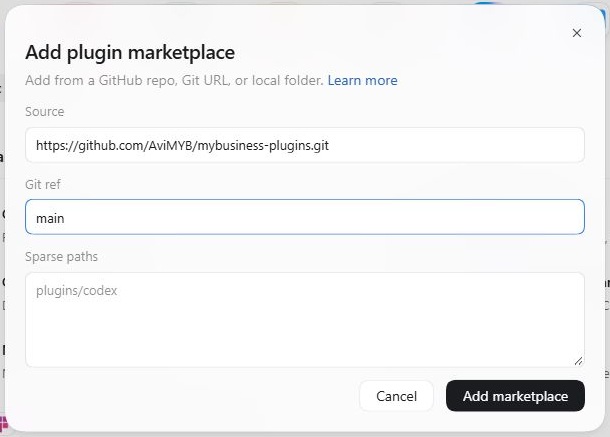Click the Sparse paths label
This screenshot has width=610, height=437.
(61, 257)
